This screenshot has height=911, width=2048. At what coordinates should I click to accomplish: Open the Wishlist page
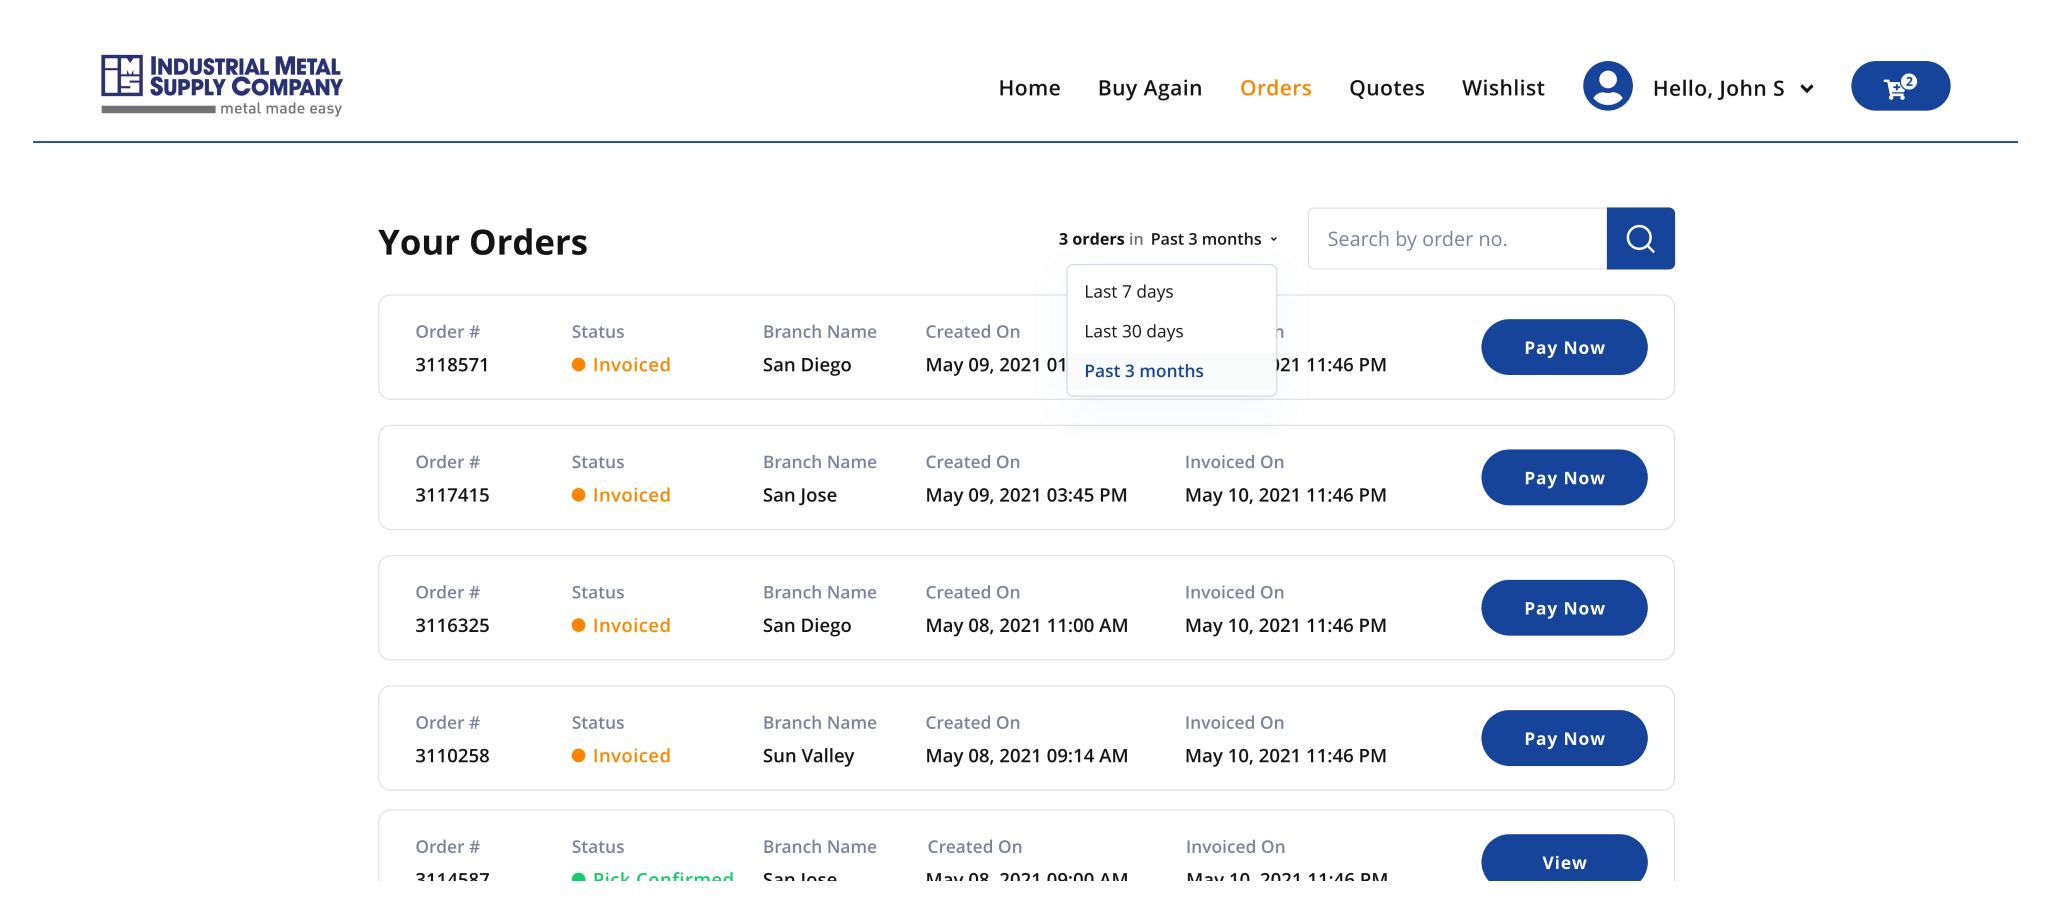[x=1503, y=88]
